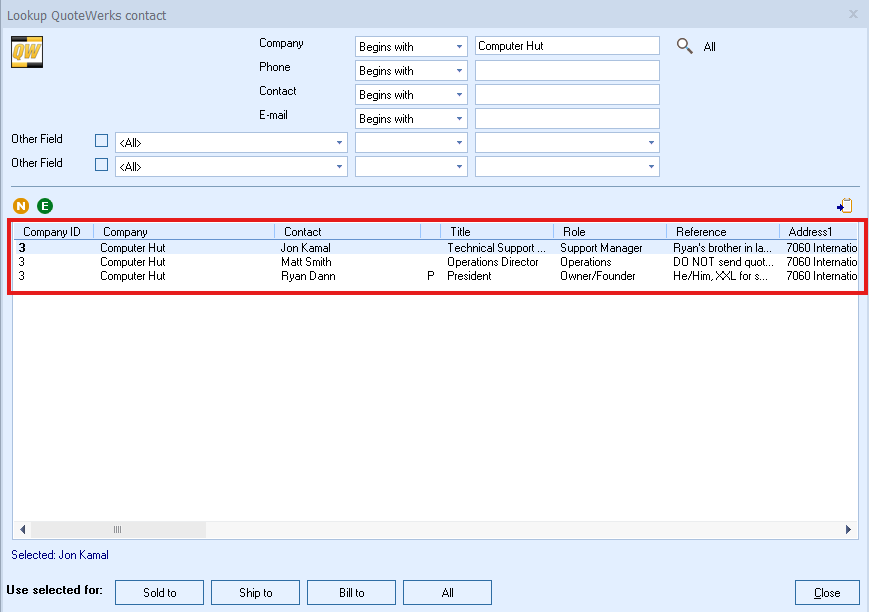The width and height of the screenshot is (869, 612).
Task: Click the Bill to button
Action: [351, 592]
